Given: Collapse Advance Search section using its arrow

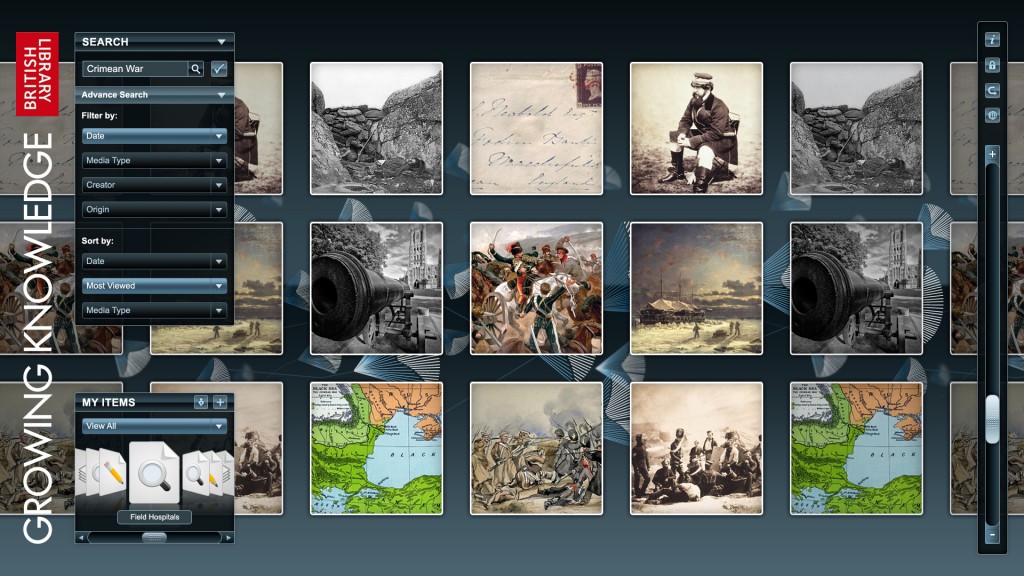Looking at the screenshot, I should pyautogui.click(x=221, y=95).
